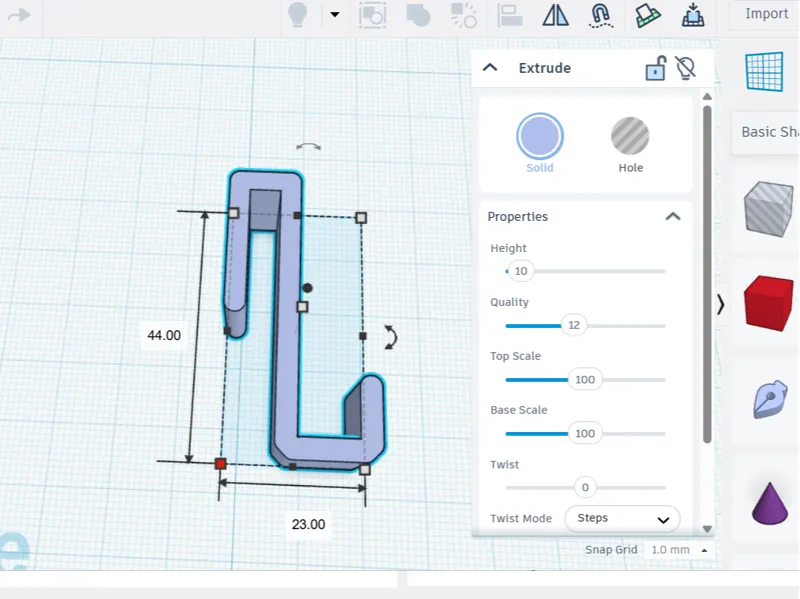The width and height of the screenshot is (800, 599).
Task: Toggle the lock editing padlock icon
Action: (656, 68)
